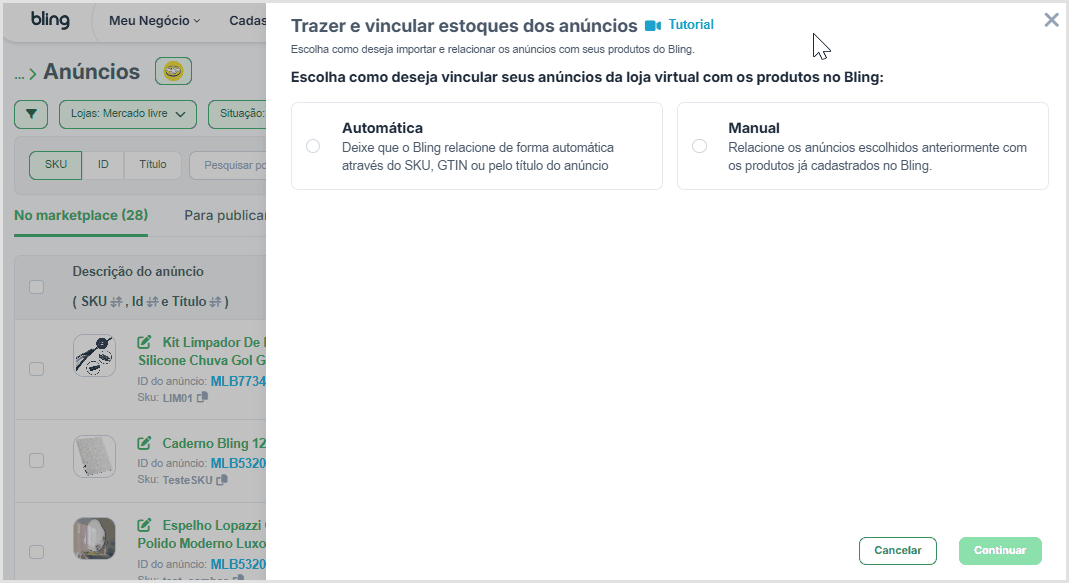Viewport: 1069px width, 583px height.
Task: Open the Tutorial link
Action: coord(691,25)
